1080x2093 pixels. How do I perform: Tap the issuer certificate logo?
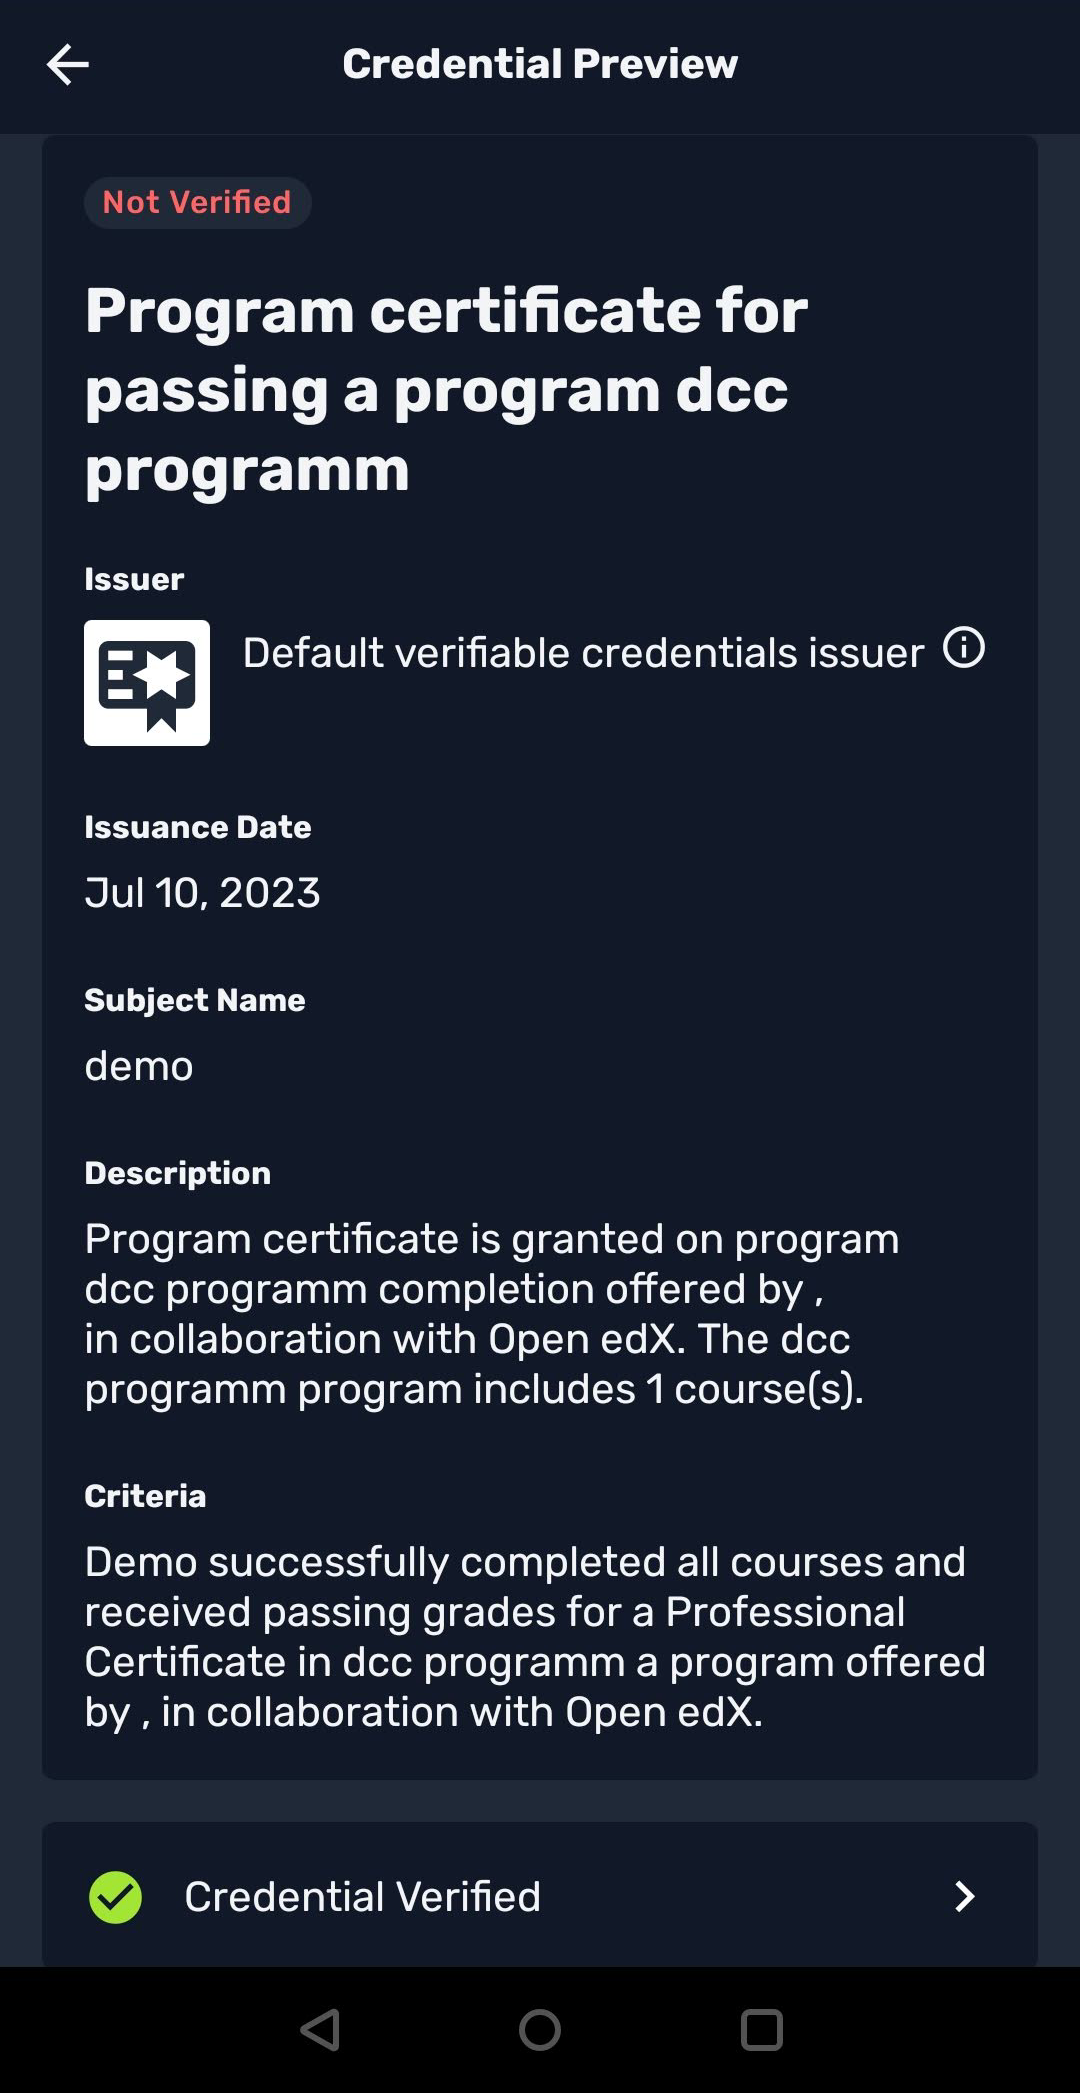tap(147, 683)
